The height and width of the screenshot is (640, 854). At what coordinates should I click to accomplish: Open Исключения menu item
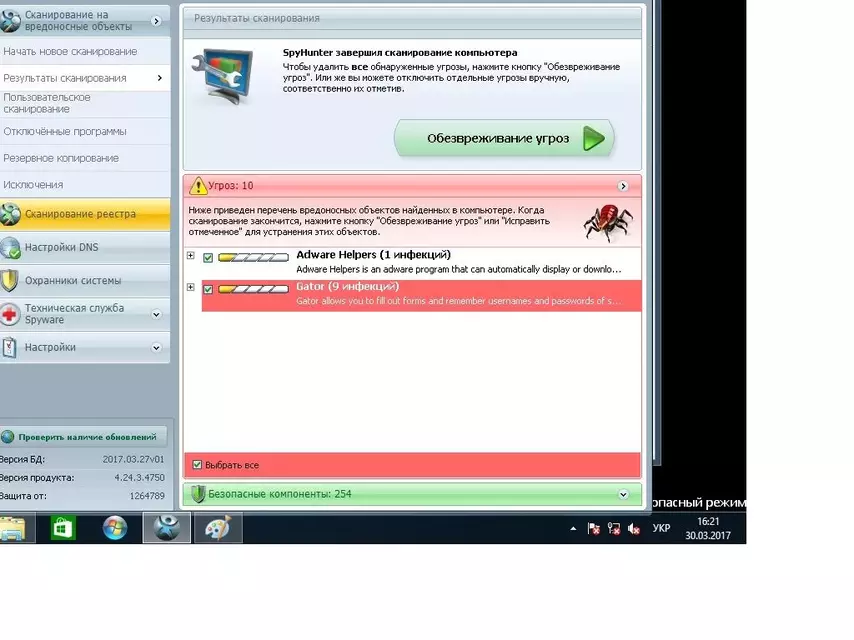[x=85, y=185]
